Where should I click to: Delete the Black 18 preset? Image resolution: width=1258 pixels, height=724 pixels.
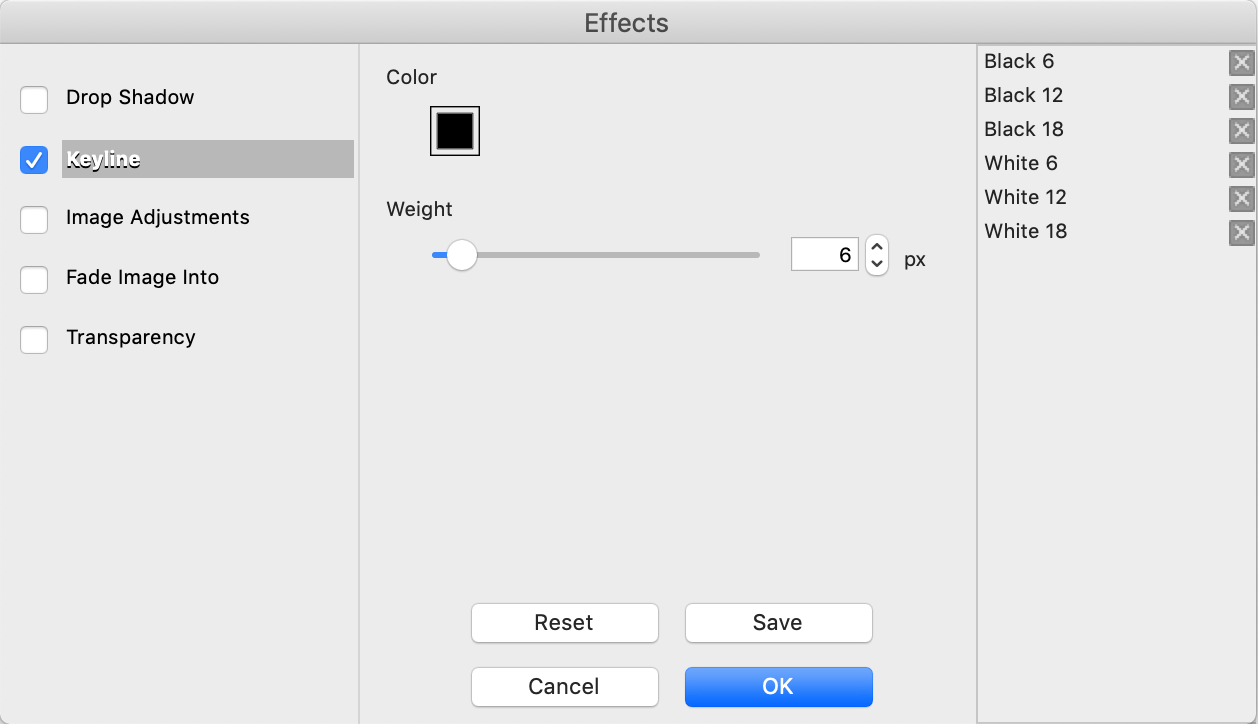point(1241,130)
